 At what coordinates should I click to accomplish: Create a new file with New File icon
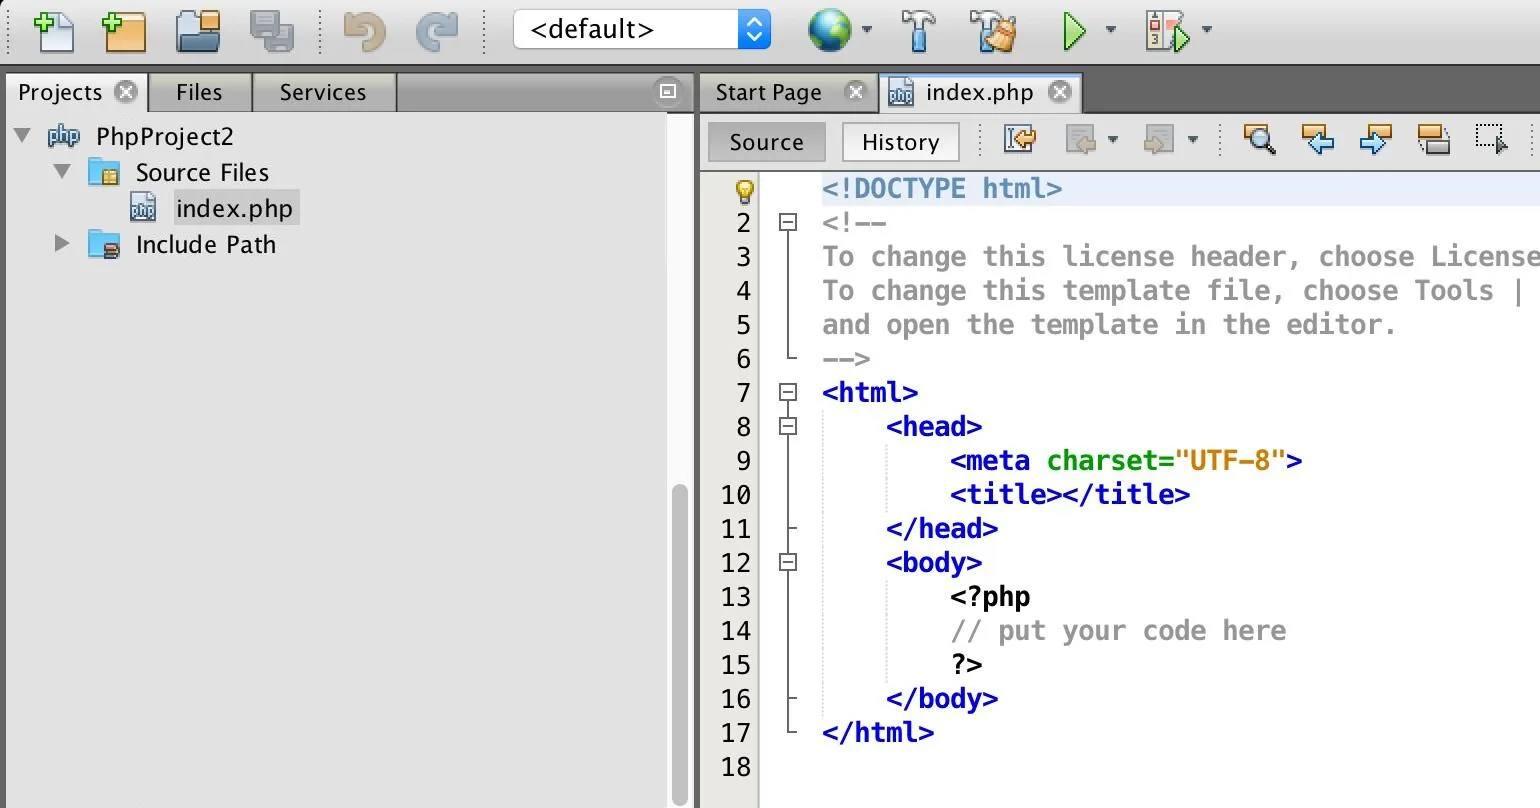coord(54,30)
